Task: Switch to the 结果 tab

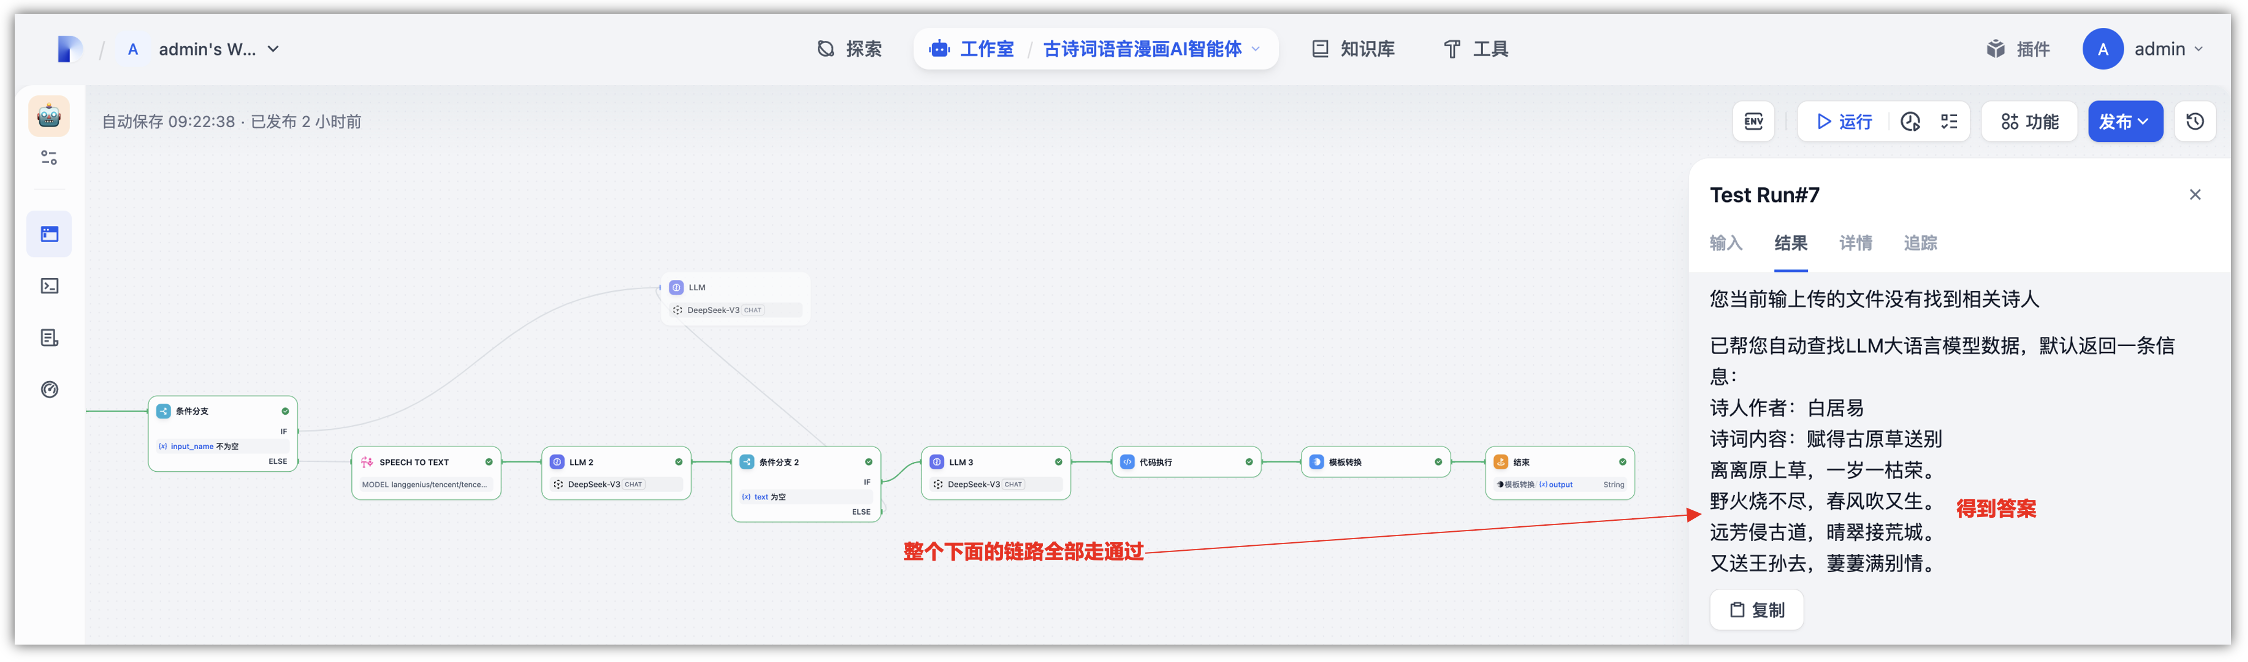Action: pyautogui.click(x=1791, y=243)
